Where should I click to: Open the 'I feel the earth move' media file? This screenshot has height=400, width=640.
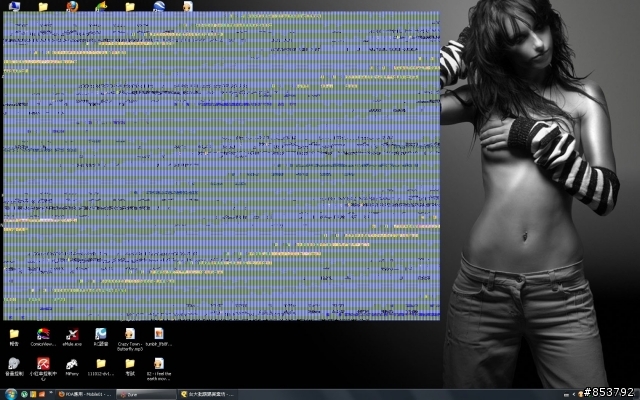point(159,369)
